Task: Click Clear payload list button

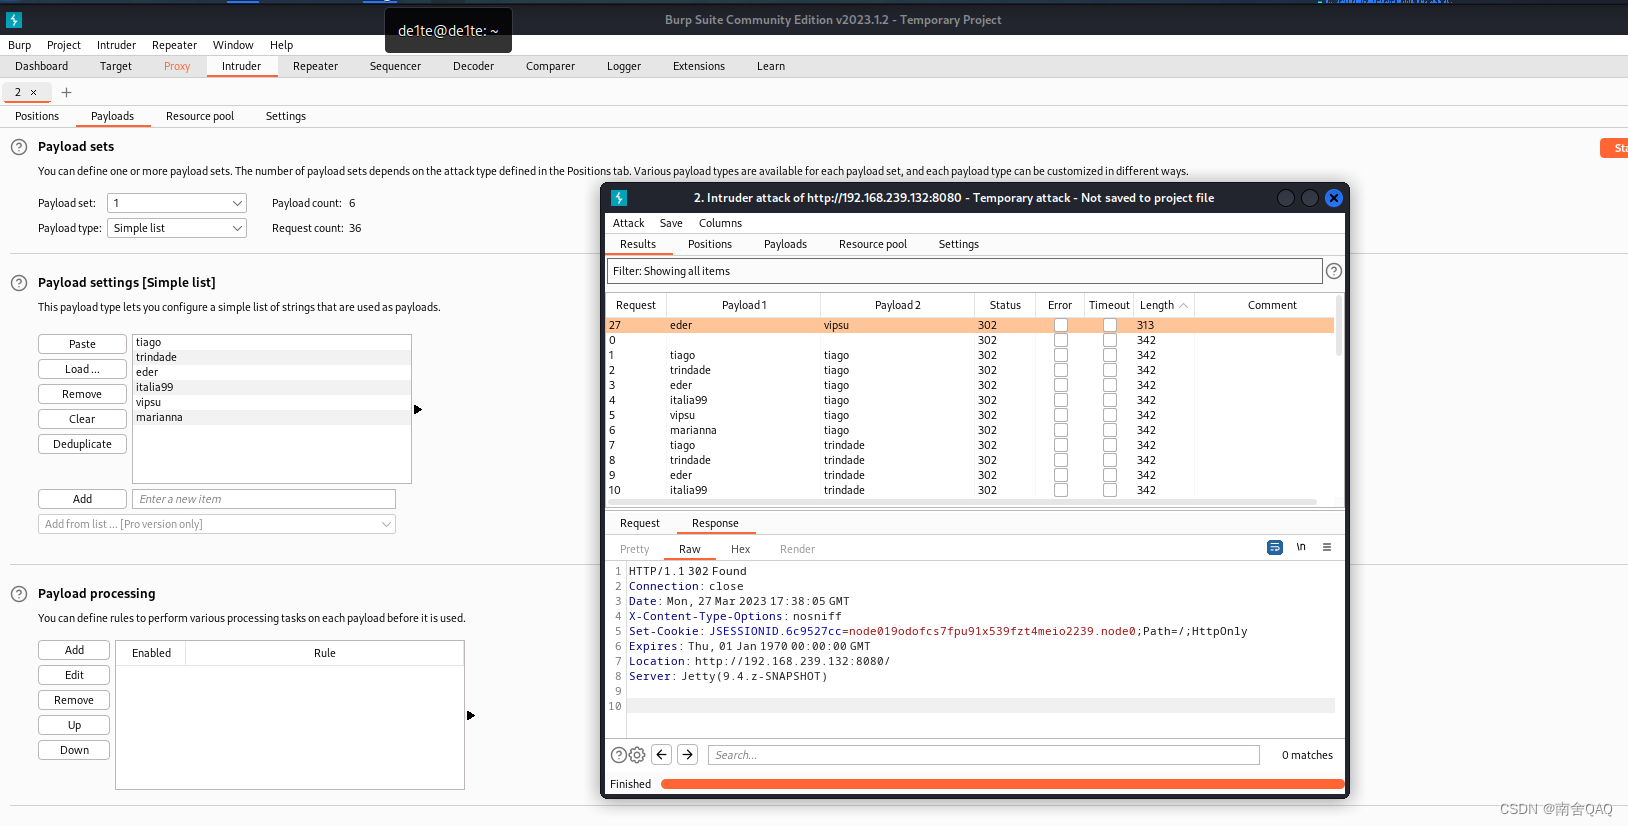Action: click(x=83, y=419)
